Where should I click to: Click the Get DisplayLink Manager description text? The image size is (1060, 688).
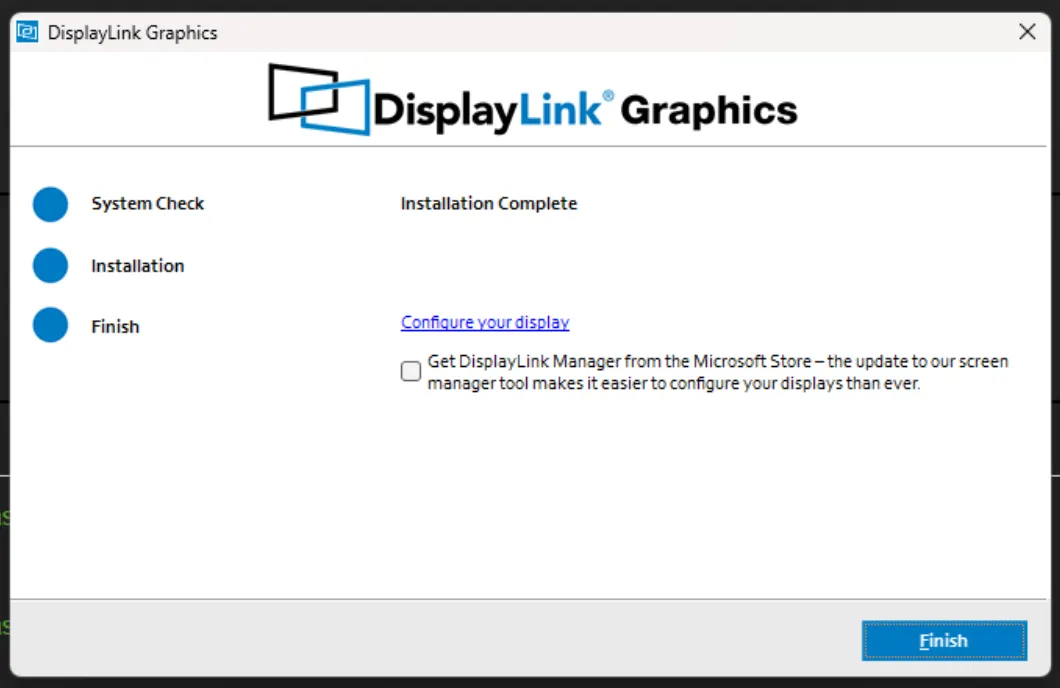tap(717, 372)
